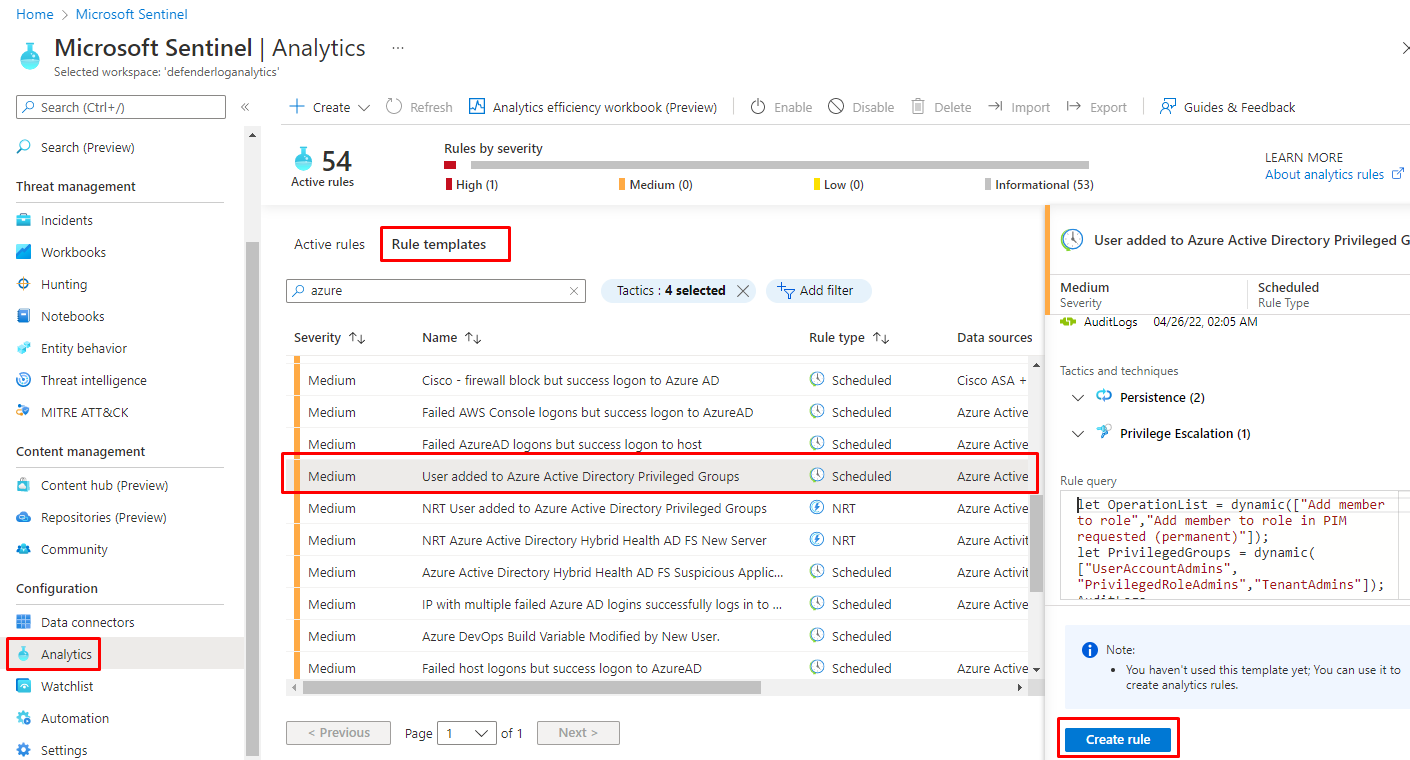Image resolution: width=1410 pixels, height=760 pixels.
Task: Collapse the left navigation pane
Action: tap(245, 107)
